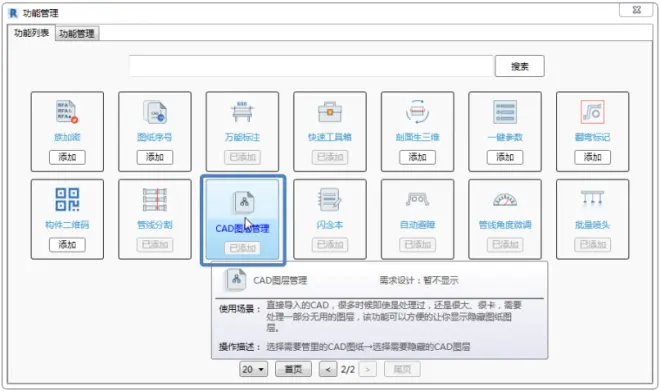The height and width of the screenshot is (391, 660).
Task: Click the 剖面生三维 section icon
Action: pos(418,112)
